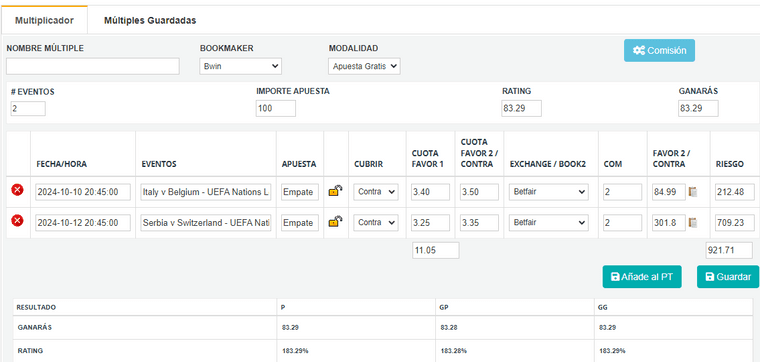Save the multiple with Guardar button
This screenshot has width=760, height=362.
point(728,277)
